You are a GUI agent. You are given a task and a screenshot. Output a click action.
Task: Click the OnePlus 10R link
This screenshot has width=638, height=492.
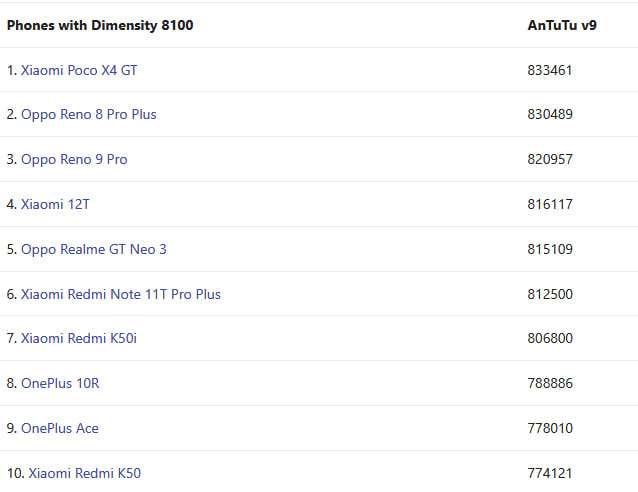60,383
